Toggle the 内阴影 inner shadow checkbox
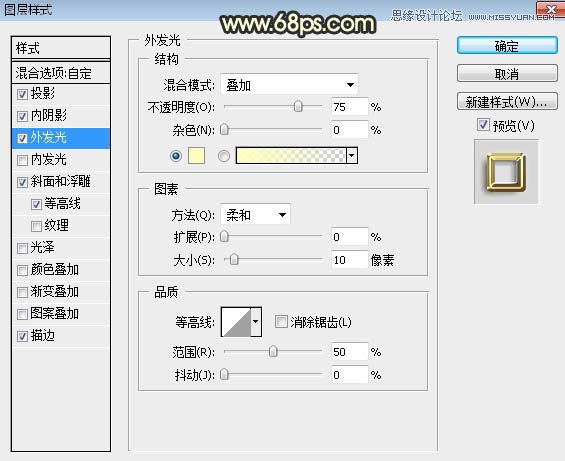Viewport: 565px width, 461px height. (x=22, y=116)
